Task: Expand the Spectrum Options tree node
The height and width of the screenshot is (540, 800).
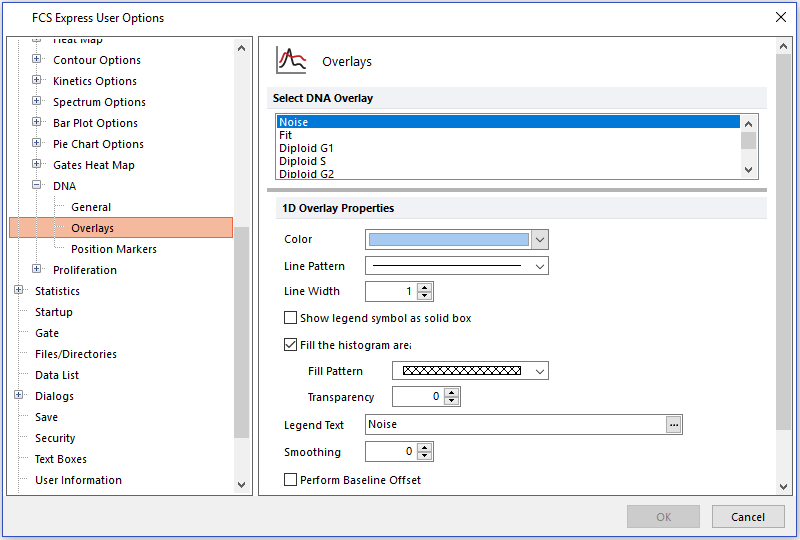Action: coord(36,101)
